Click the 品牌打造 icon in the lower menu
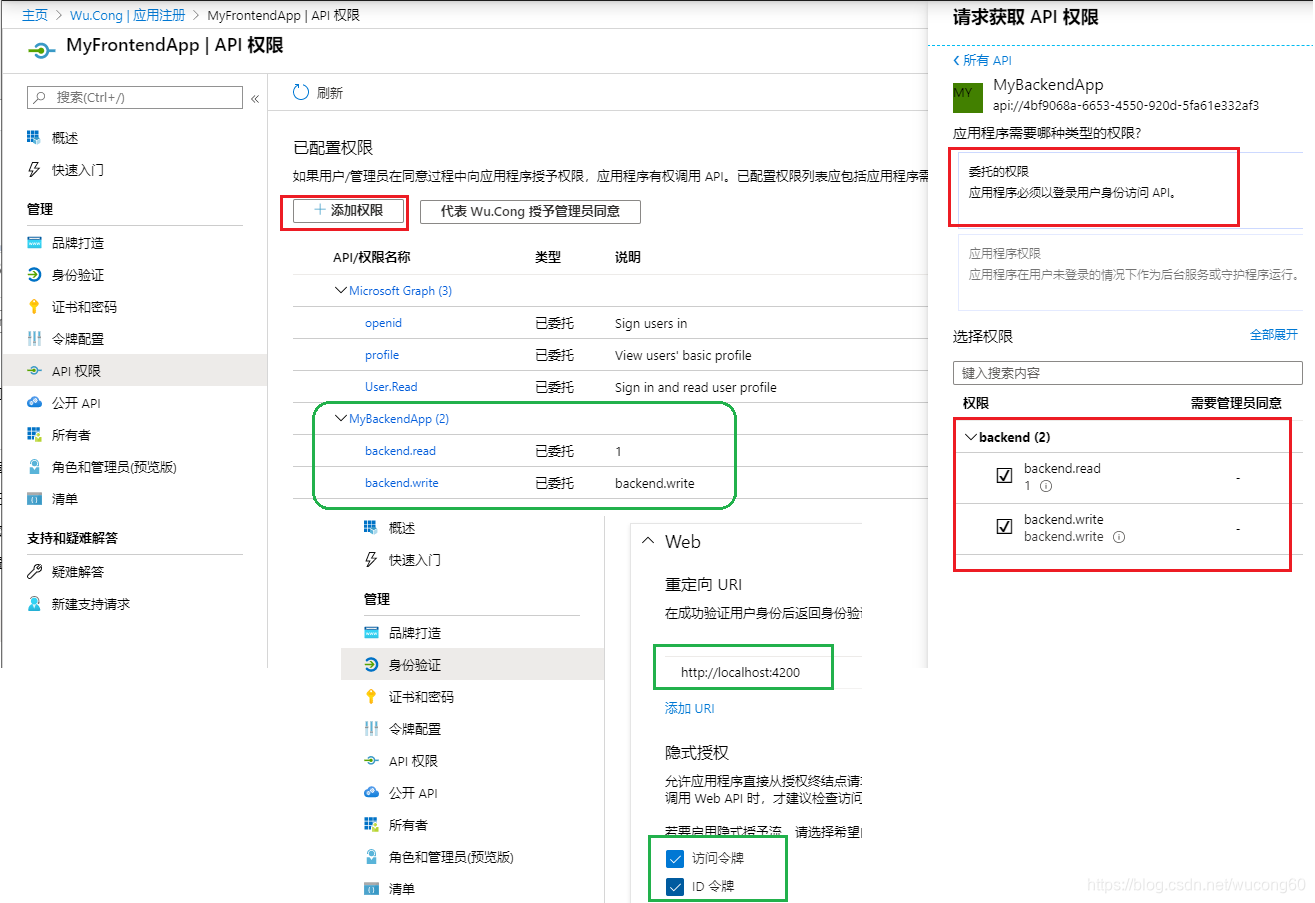The height and width of the screenshot is (903, 1315). point(371,632)
